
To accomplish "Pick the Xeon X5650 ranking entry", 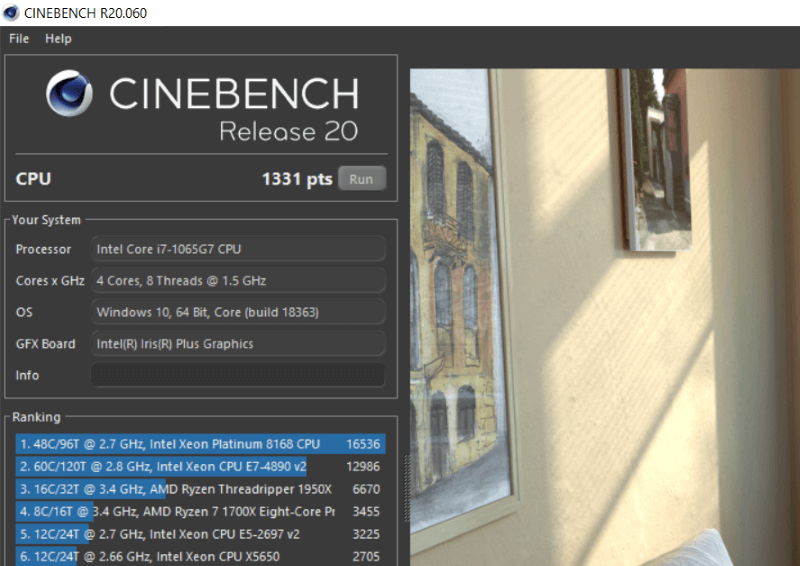I will tap(200, 556).
